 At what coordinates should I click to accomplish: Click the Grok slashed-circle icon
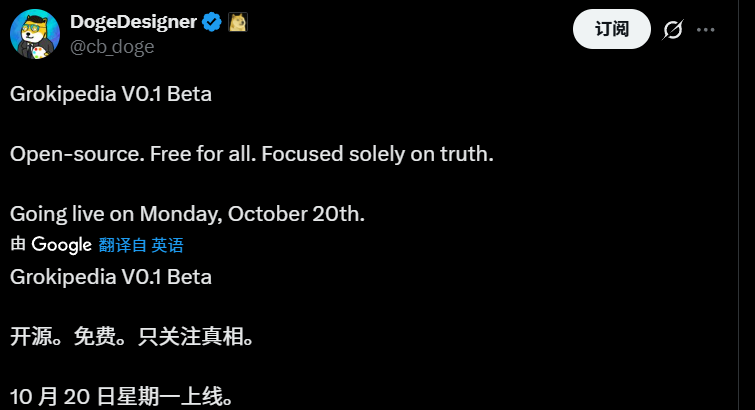673,30
